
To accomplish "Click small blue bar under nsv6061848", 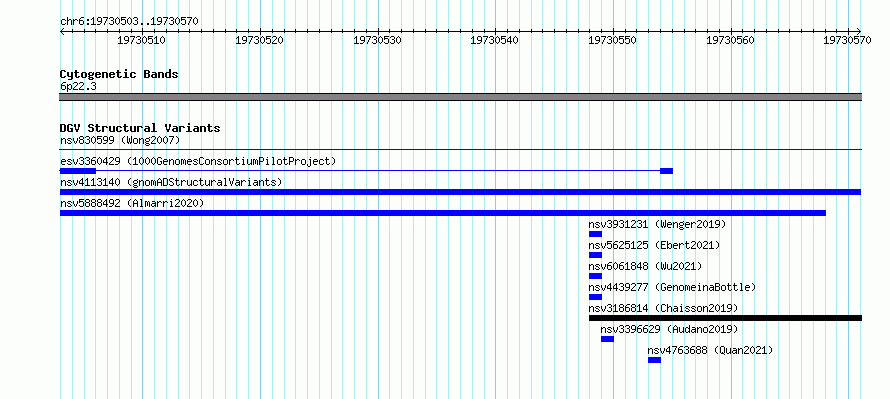I will (x=595, y=276).
